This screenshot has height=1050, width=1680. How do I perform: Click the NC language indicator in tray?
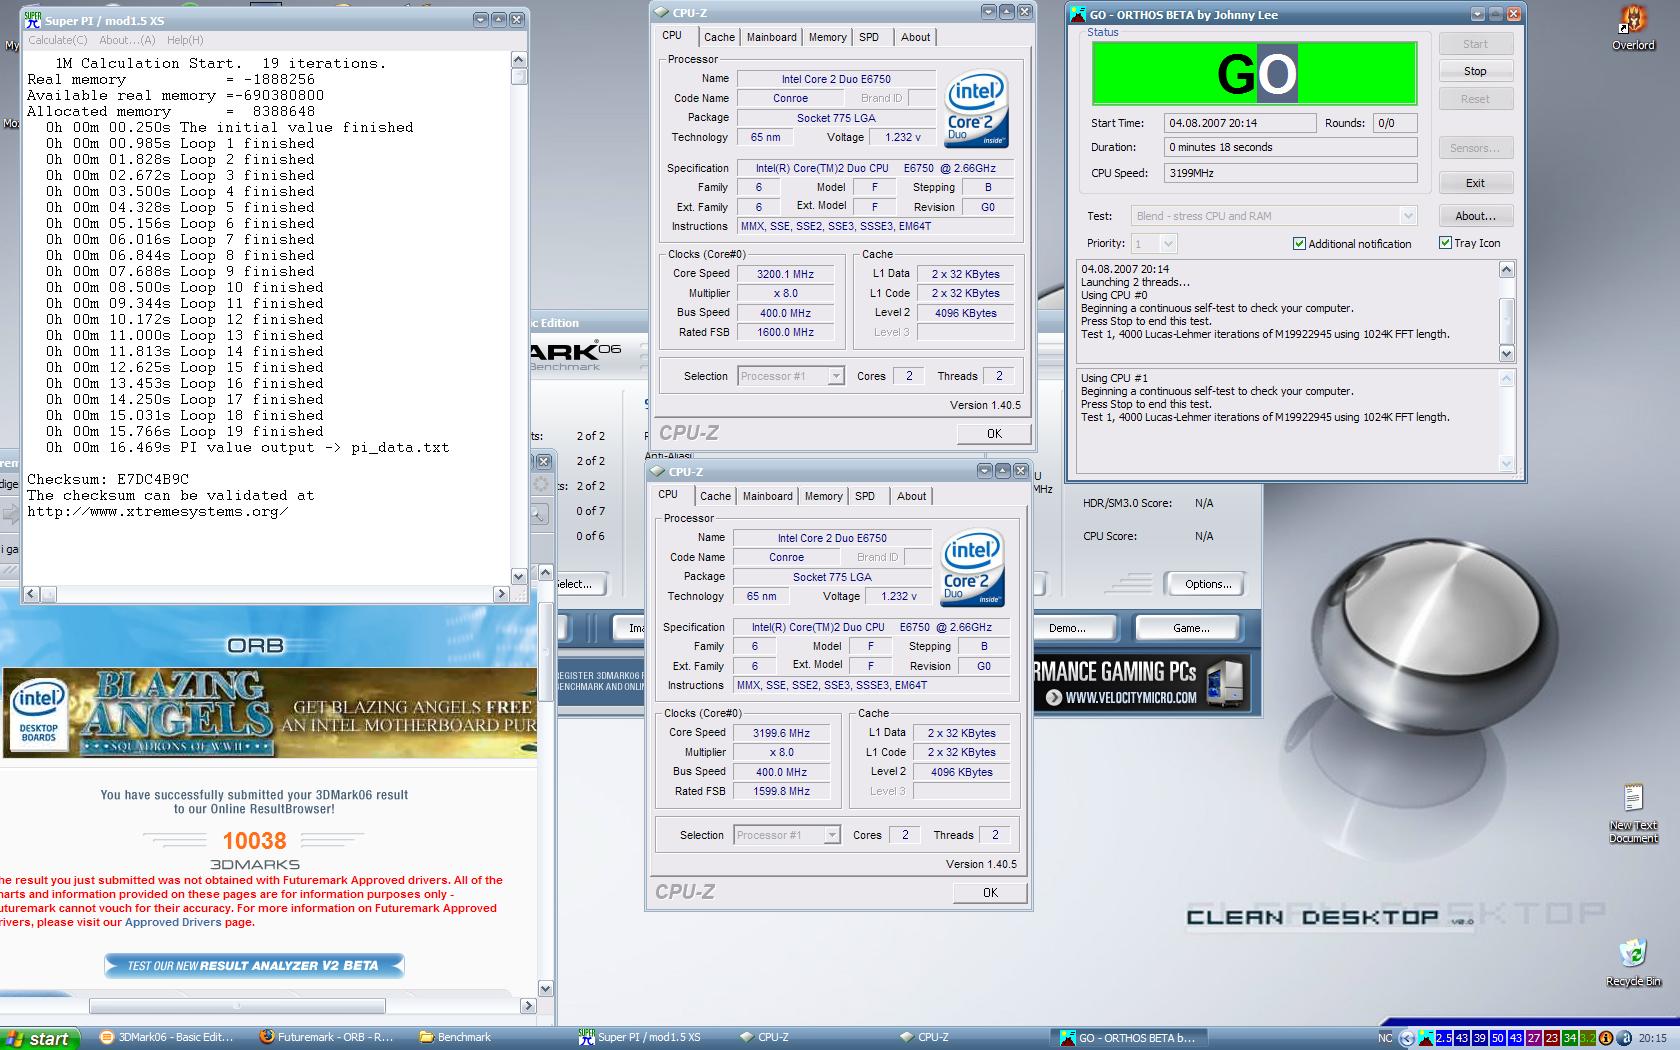click(x=1385, y=1038)
